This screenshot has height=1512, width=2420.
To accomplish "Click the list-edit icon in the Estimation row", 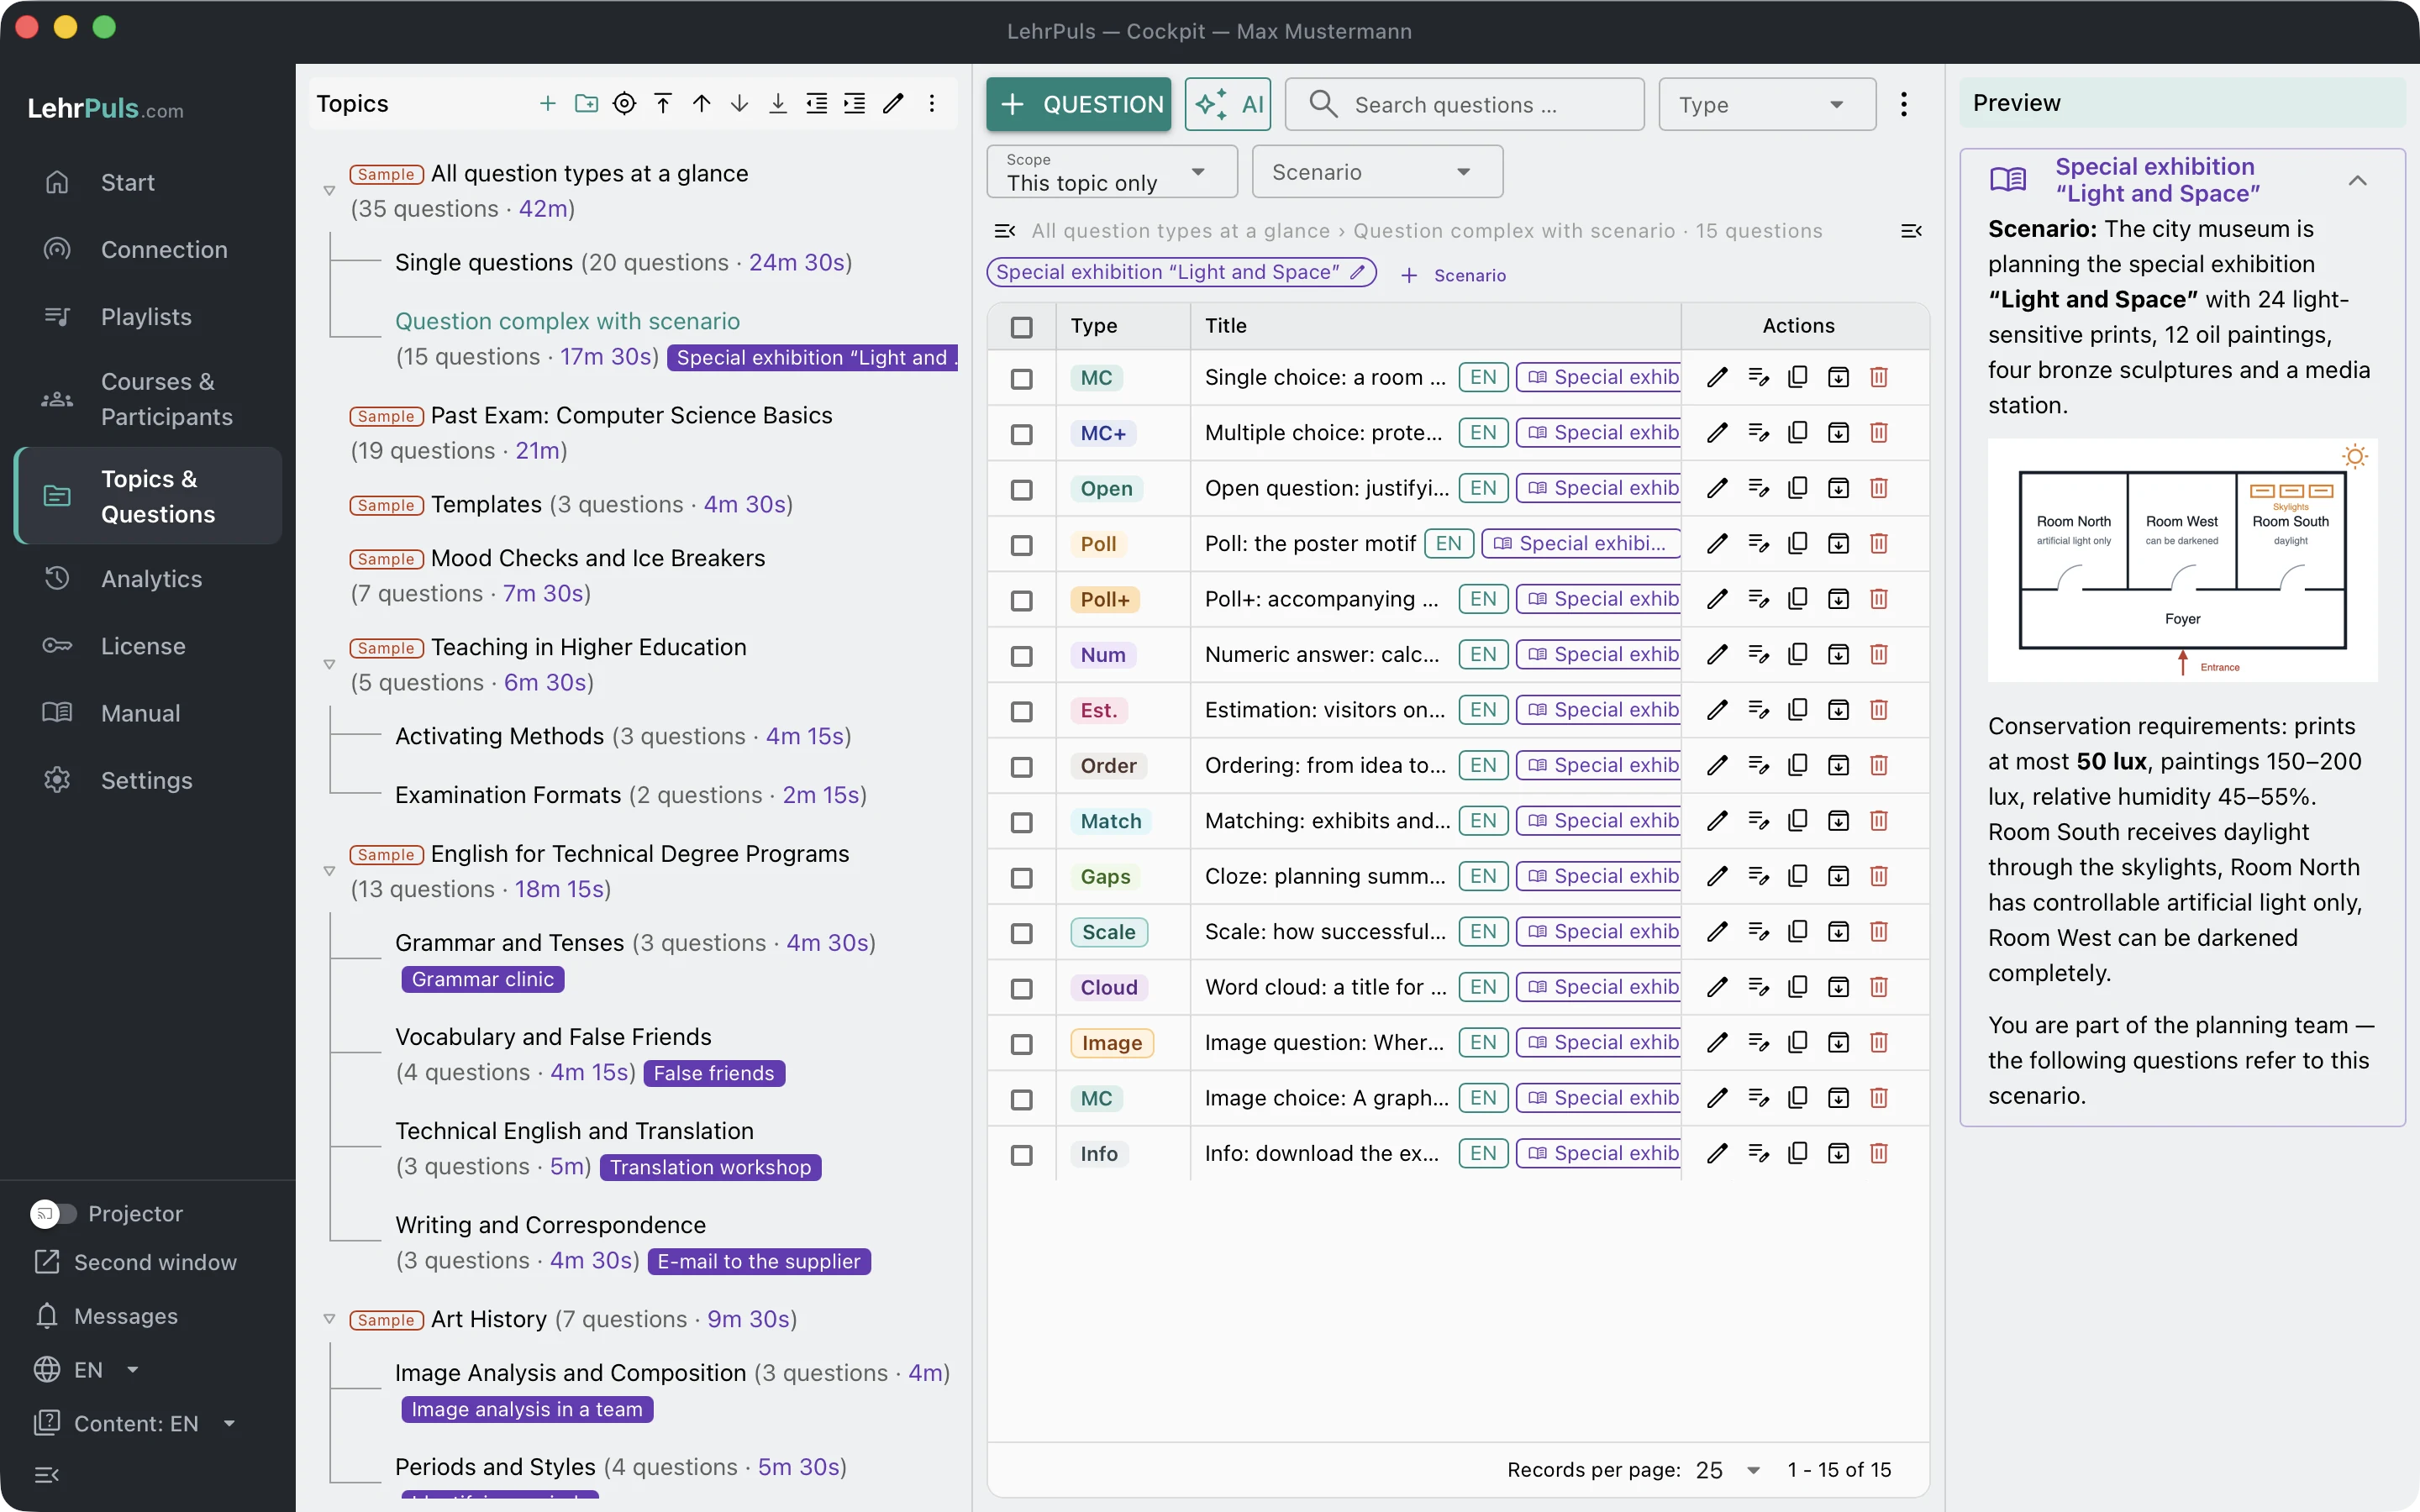I will [x=1758, y=710].
